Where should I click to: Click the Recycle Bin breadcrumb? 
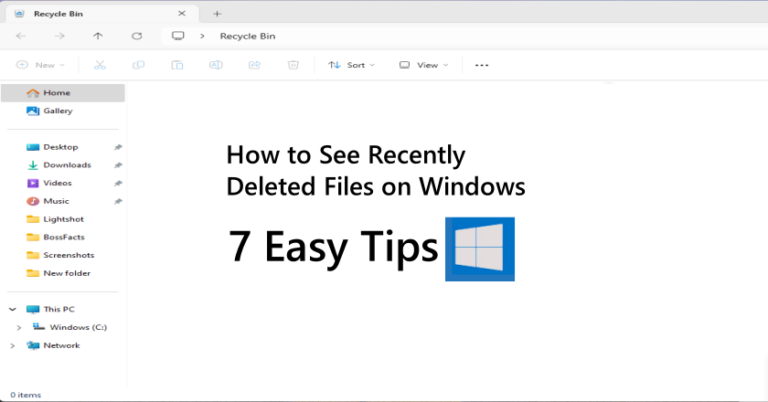(x=247, y=36)
